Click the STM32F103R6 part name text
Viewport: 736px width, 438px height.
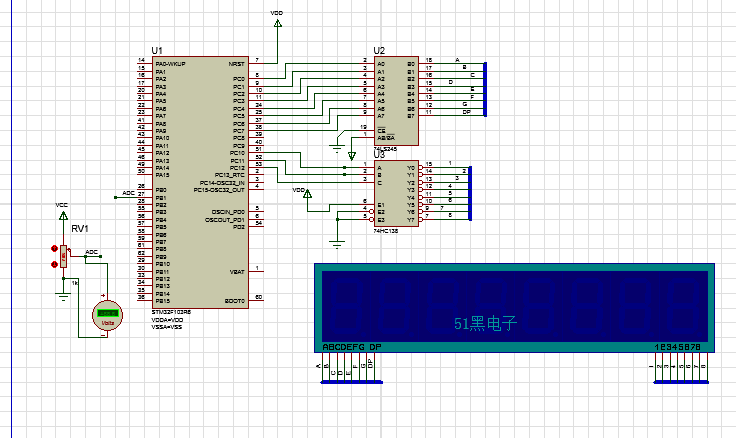(x=171, y=312)
